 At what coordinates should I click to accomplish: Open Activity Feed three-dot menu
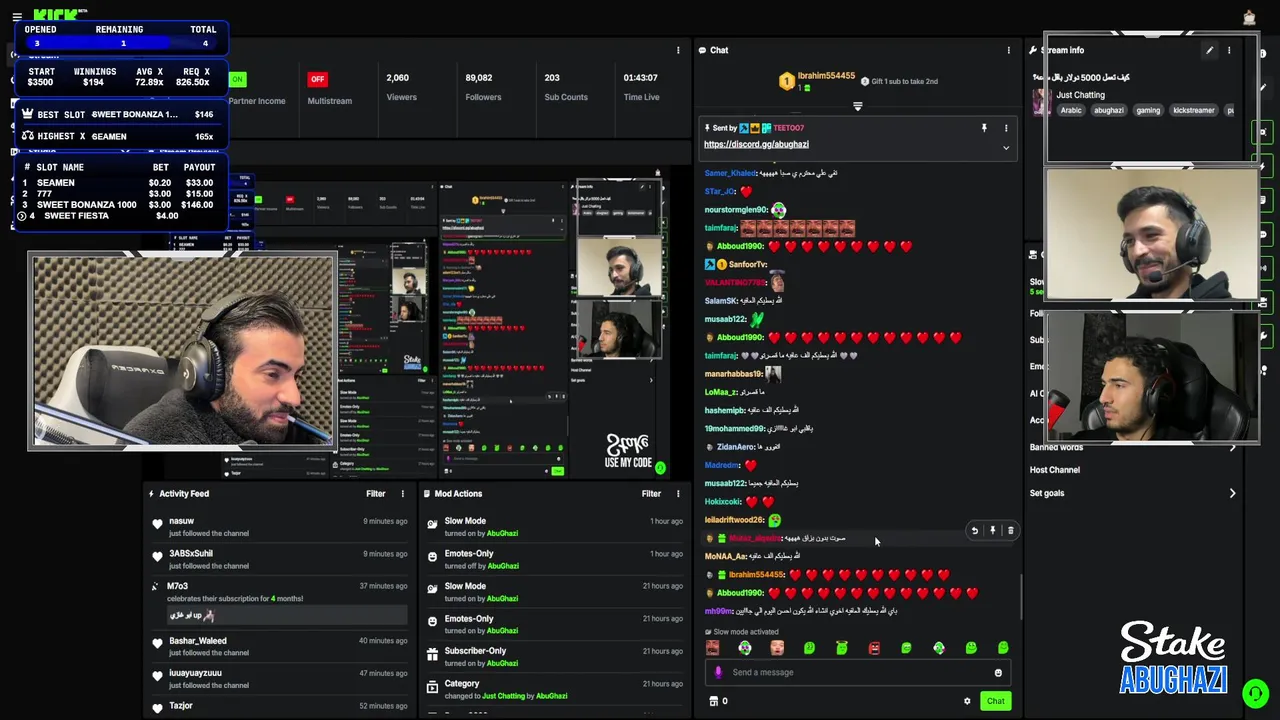(x=403, y=493)
